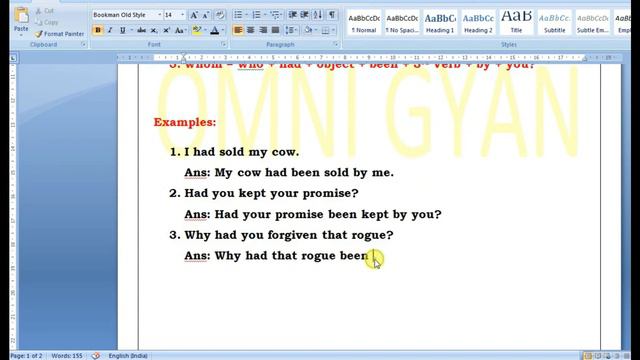This screenshot has height=360, width=640.
Task: Apply the Heading 1 style
Action: coord(440,23)
